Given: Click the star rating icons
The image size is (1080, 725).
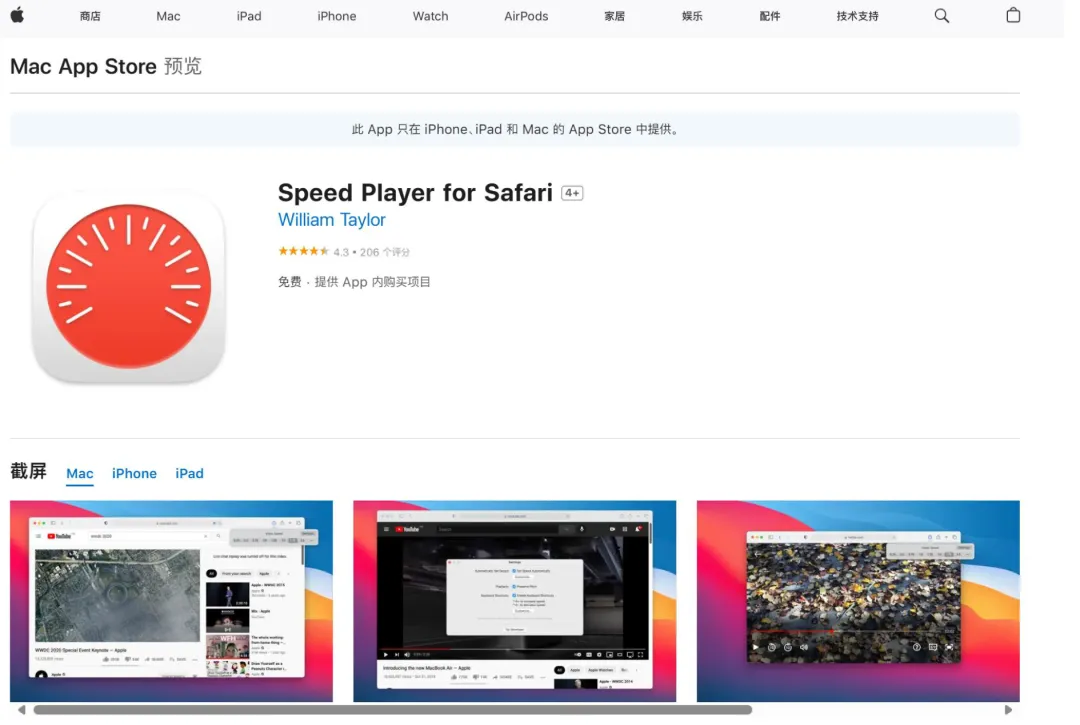Looking at the screenshot, I should coord(303,251).
